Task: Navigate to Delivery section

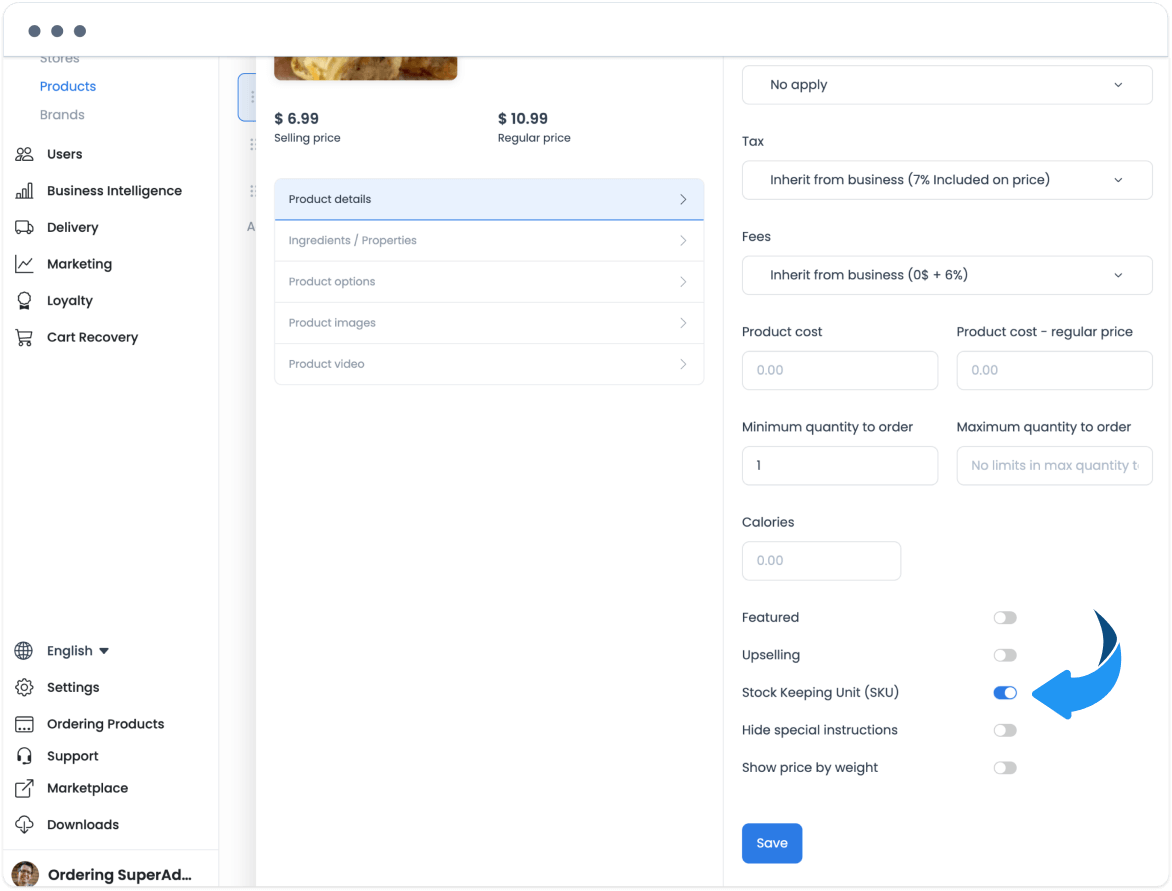Action: tap(73, 227)
